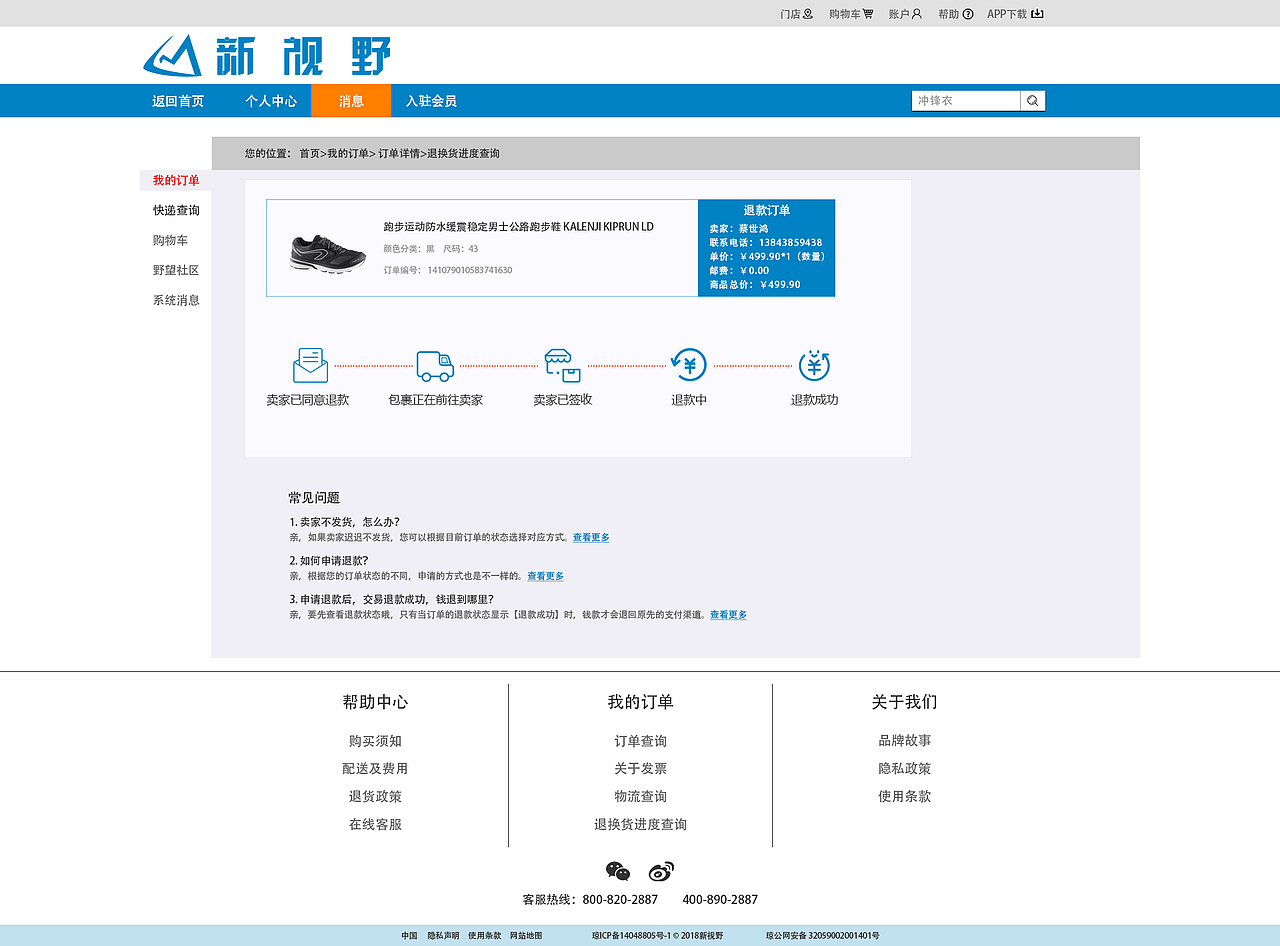Click the 退款中 refund progress icon
The width and height of the screenshot is (1280, 946).
[688, 365]
